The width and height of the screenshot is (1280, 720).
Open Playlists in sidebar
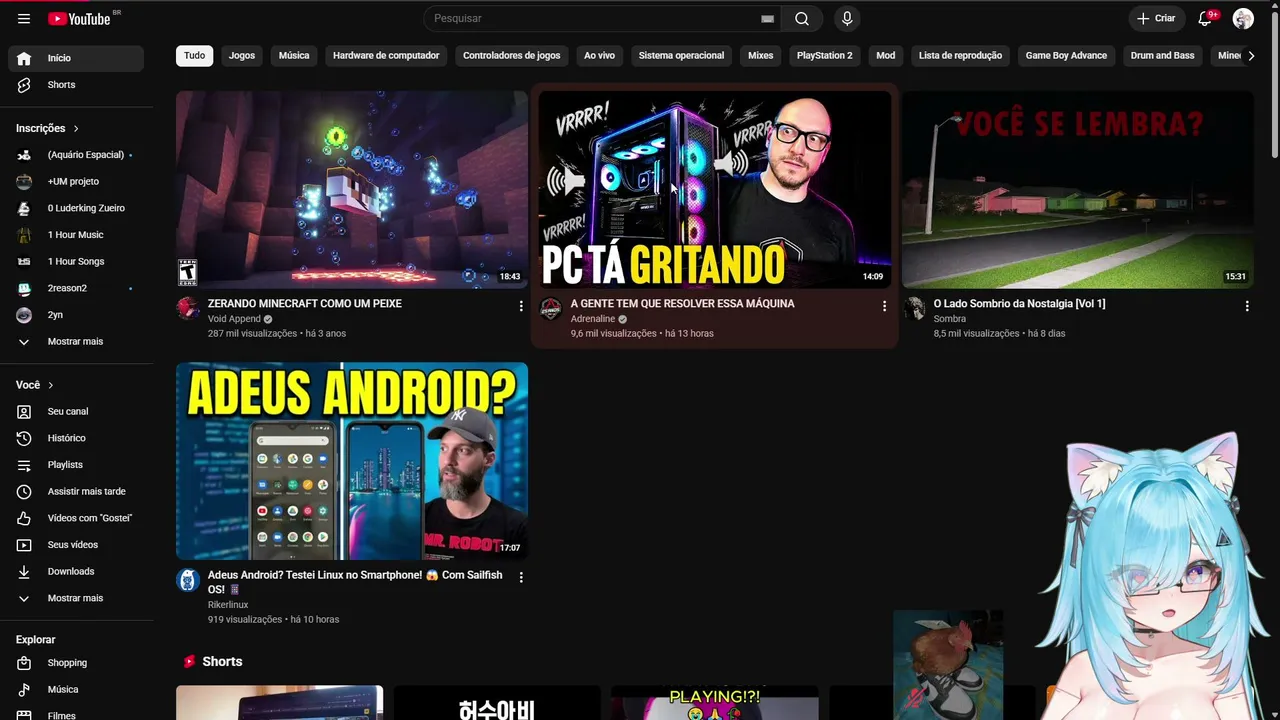[76, 465]
